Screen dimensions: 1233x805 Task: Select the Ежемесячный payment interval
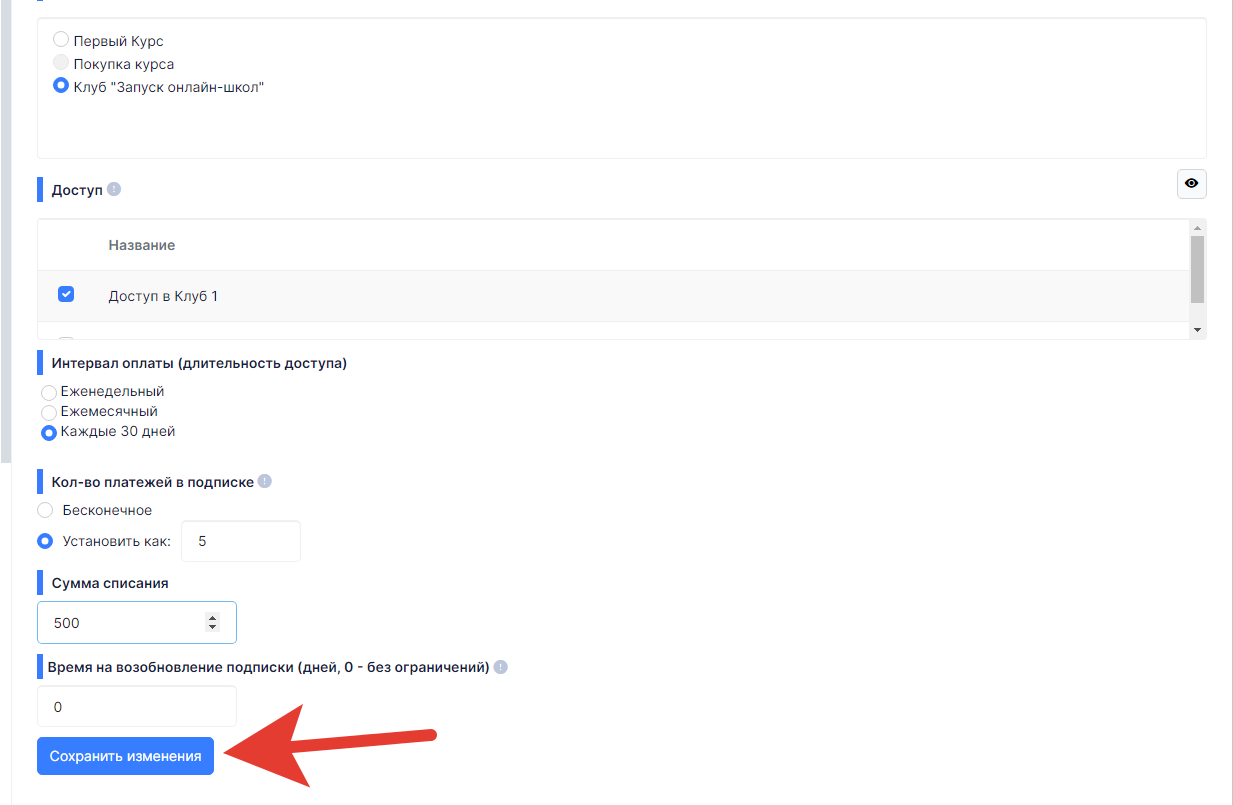click(x=48, y=413)
